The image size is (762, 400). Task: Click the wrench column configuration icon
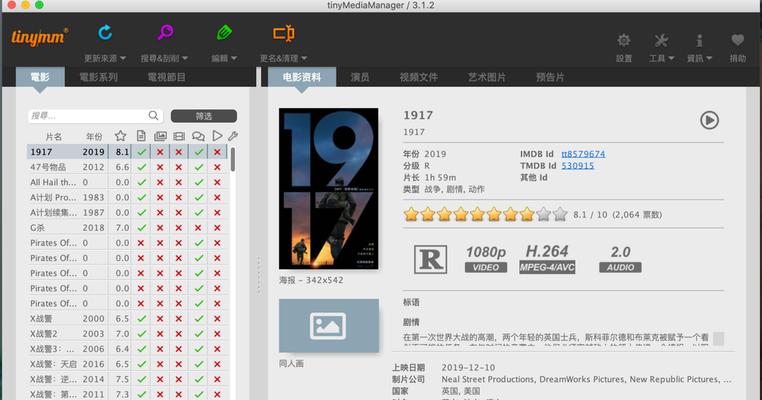233,136
